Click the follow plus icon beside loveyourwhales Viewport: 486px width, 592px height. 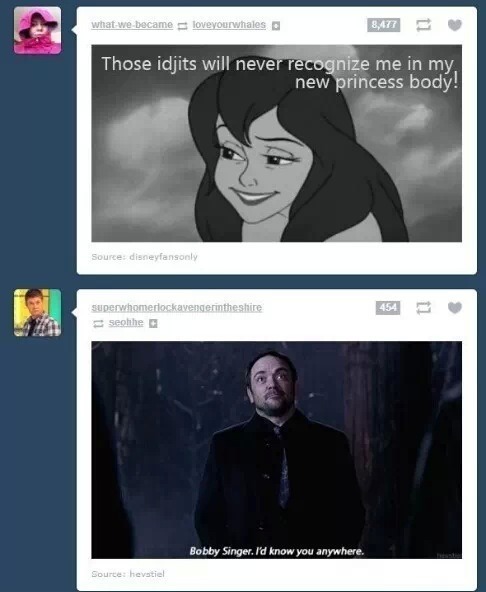tap(276, 26)
